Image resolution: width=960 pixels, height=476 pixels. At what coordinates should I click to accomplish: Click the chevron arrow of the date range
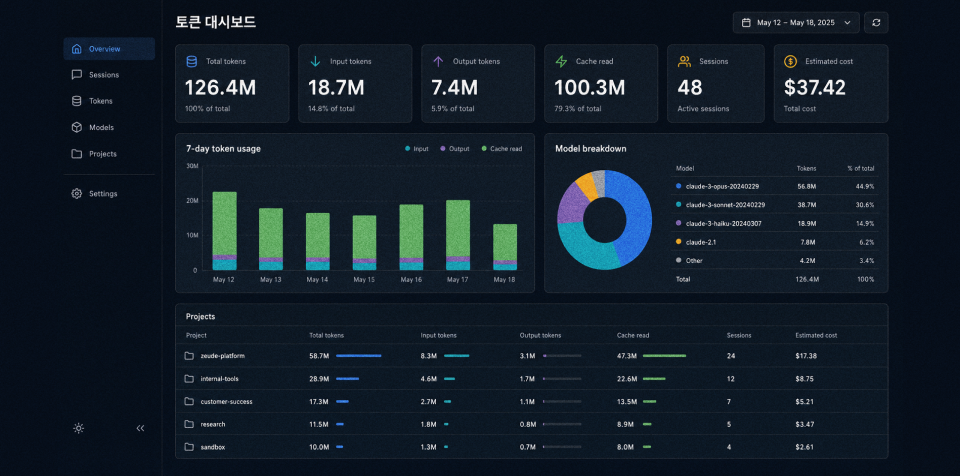[847, 23]
